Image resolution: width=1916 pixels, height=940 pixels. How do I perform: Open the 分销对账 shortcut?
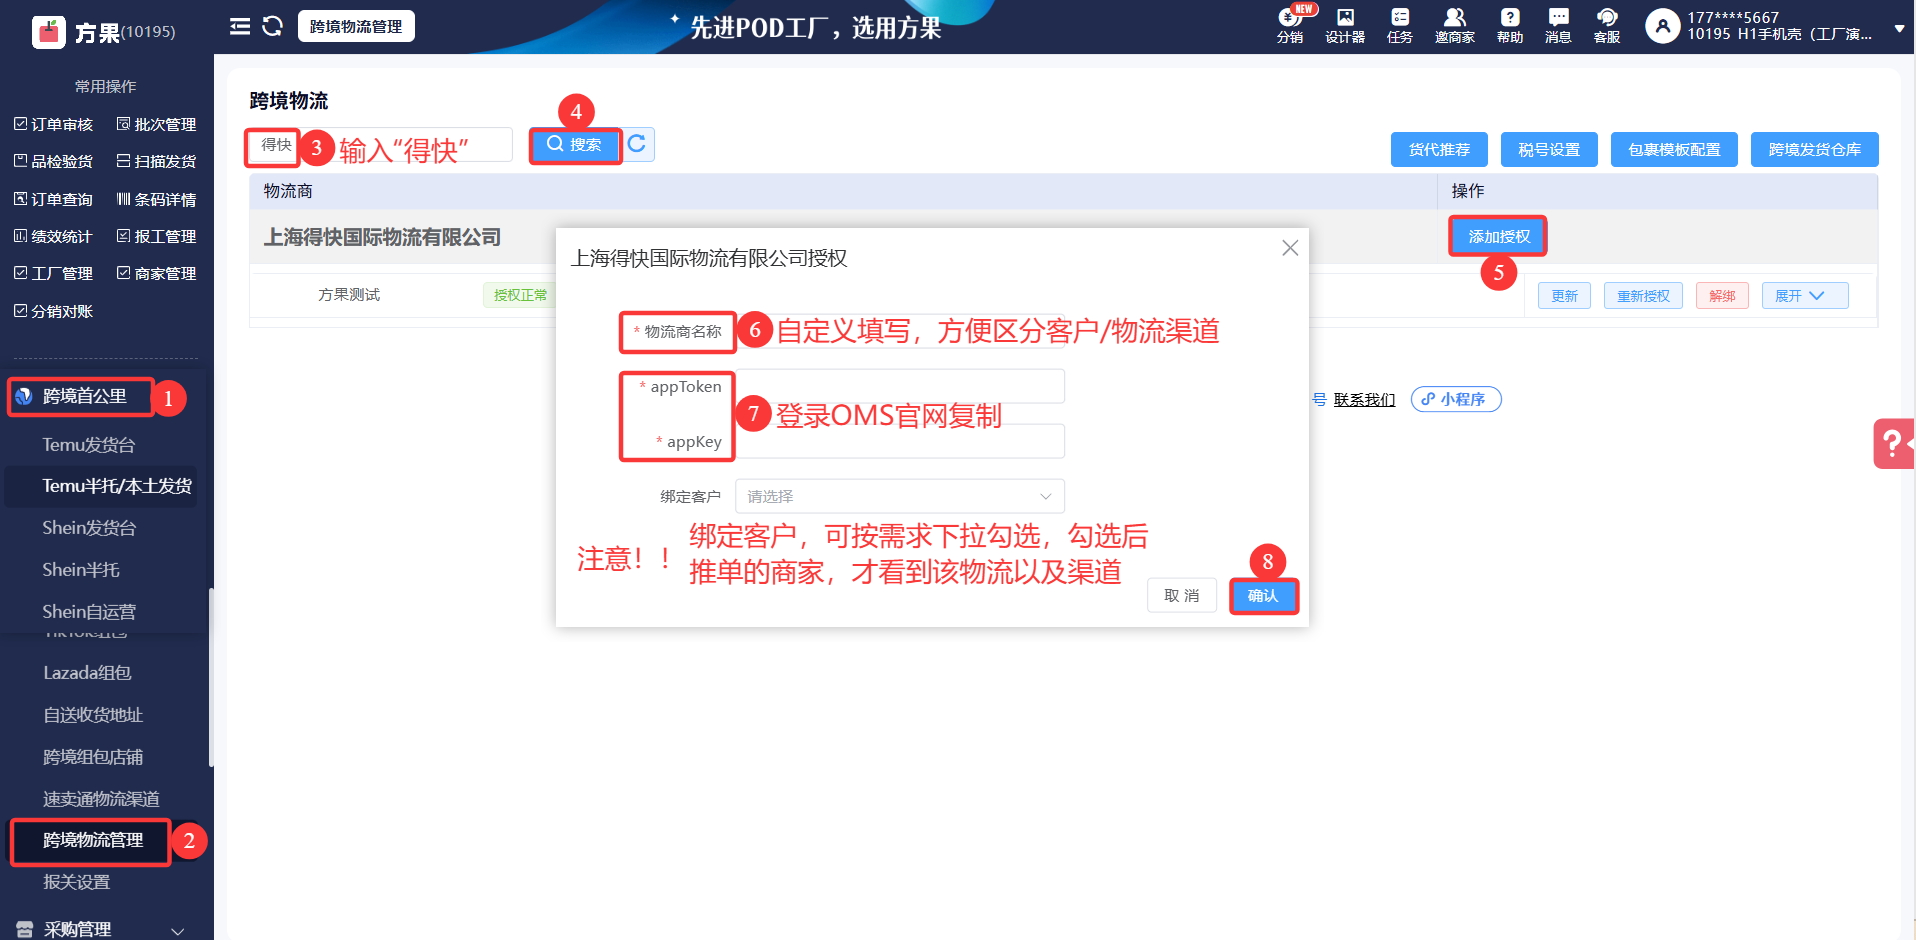[x=54, y=311]
